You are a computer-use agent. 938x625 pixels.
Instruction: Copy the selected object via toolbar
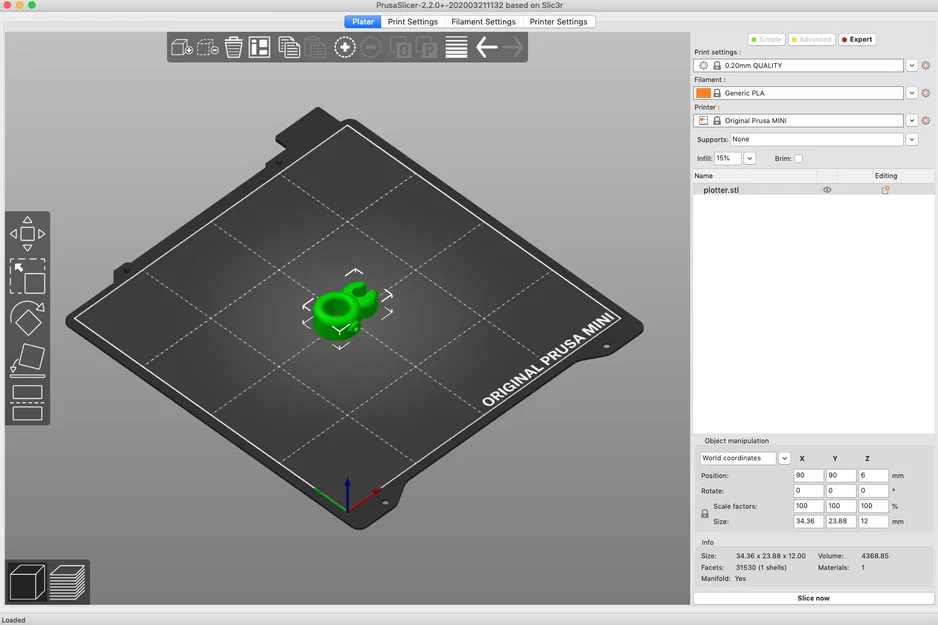tap(288, 47)
